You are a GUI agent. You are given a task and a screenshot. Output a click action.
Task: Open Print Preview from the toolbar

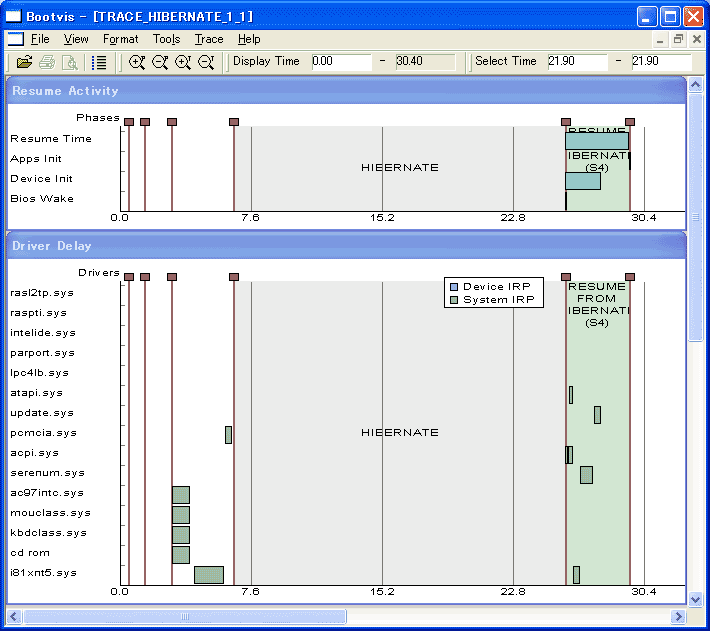click(x=70, y=62)
